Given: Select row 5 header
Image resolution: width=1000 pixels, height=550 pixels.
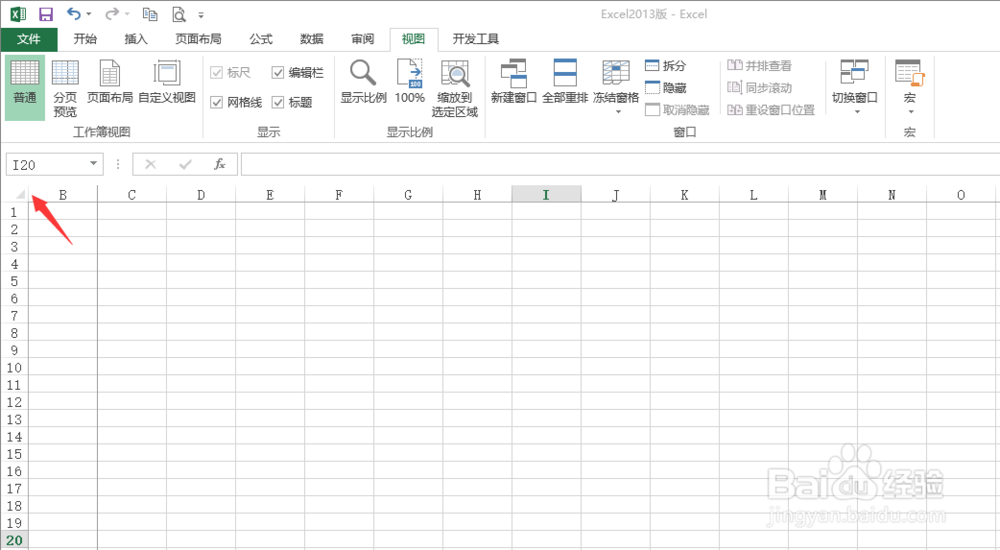Looking at the screenshot, I should [14, 281].
